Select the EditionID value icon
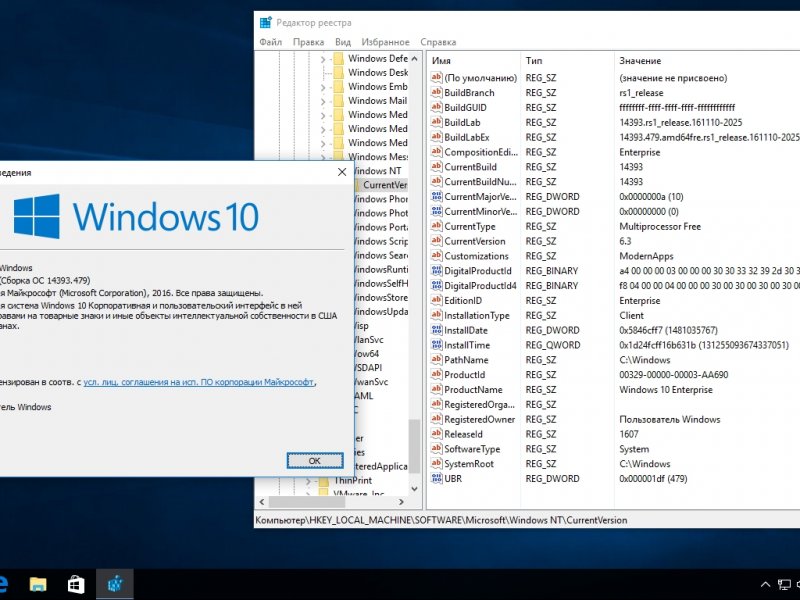Screen dimensions: 800x600 tap(436, 300)
